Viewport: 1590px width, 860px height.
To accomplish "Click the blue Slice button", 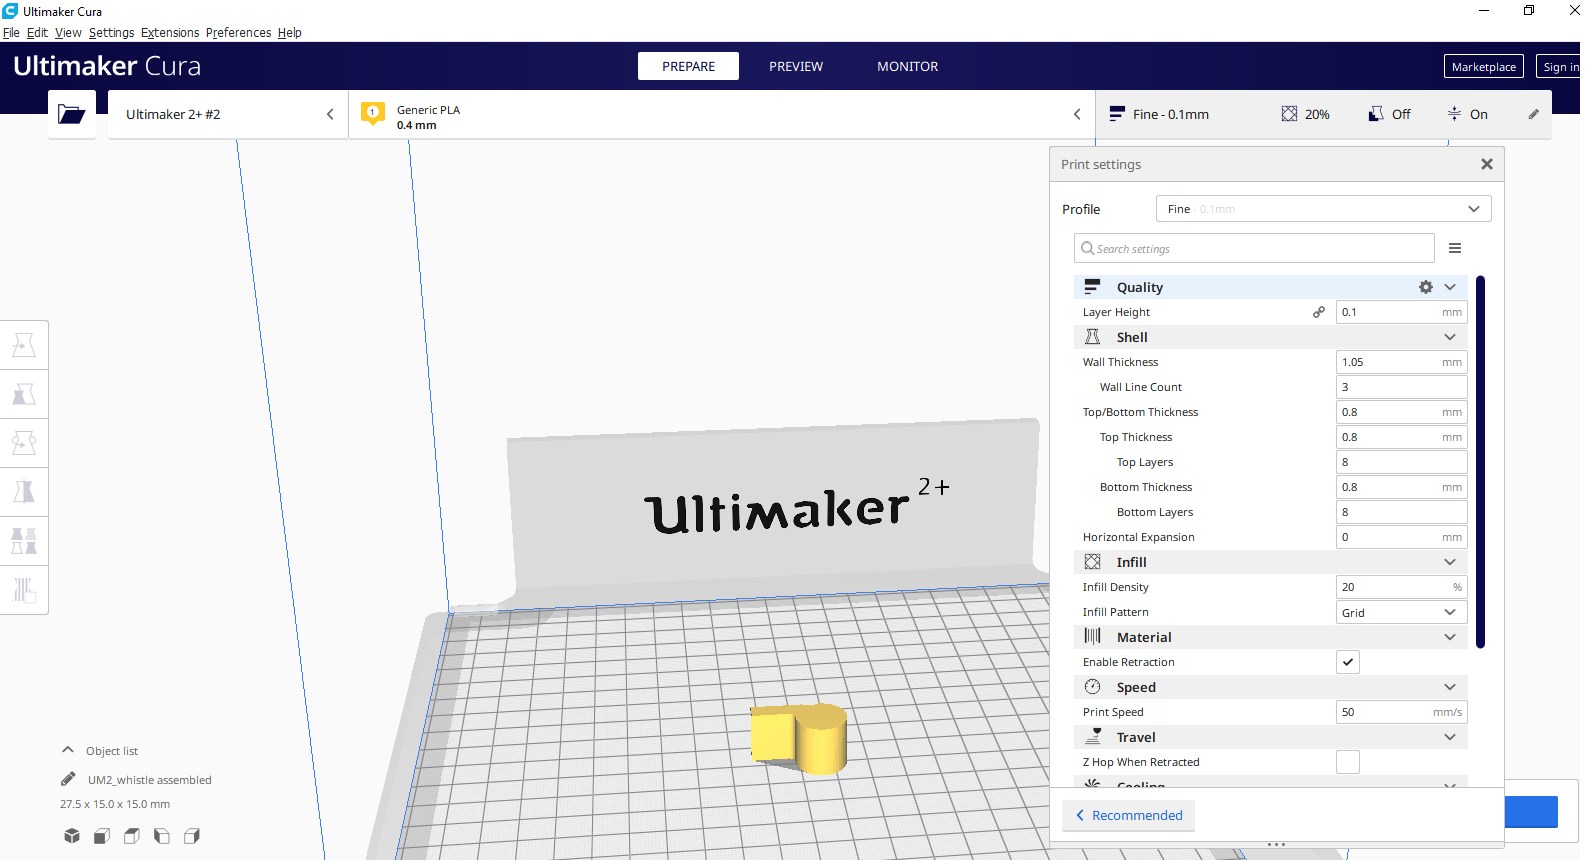I will click(x=1531, y=812).
